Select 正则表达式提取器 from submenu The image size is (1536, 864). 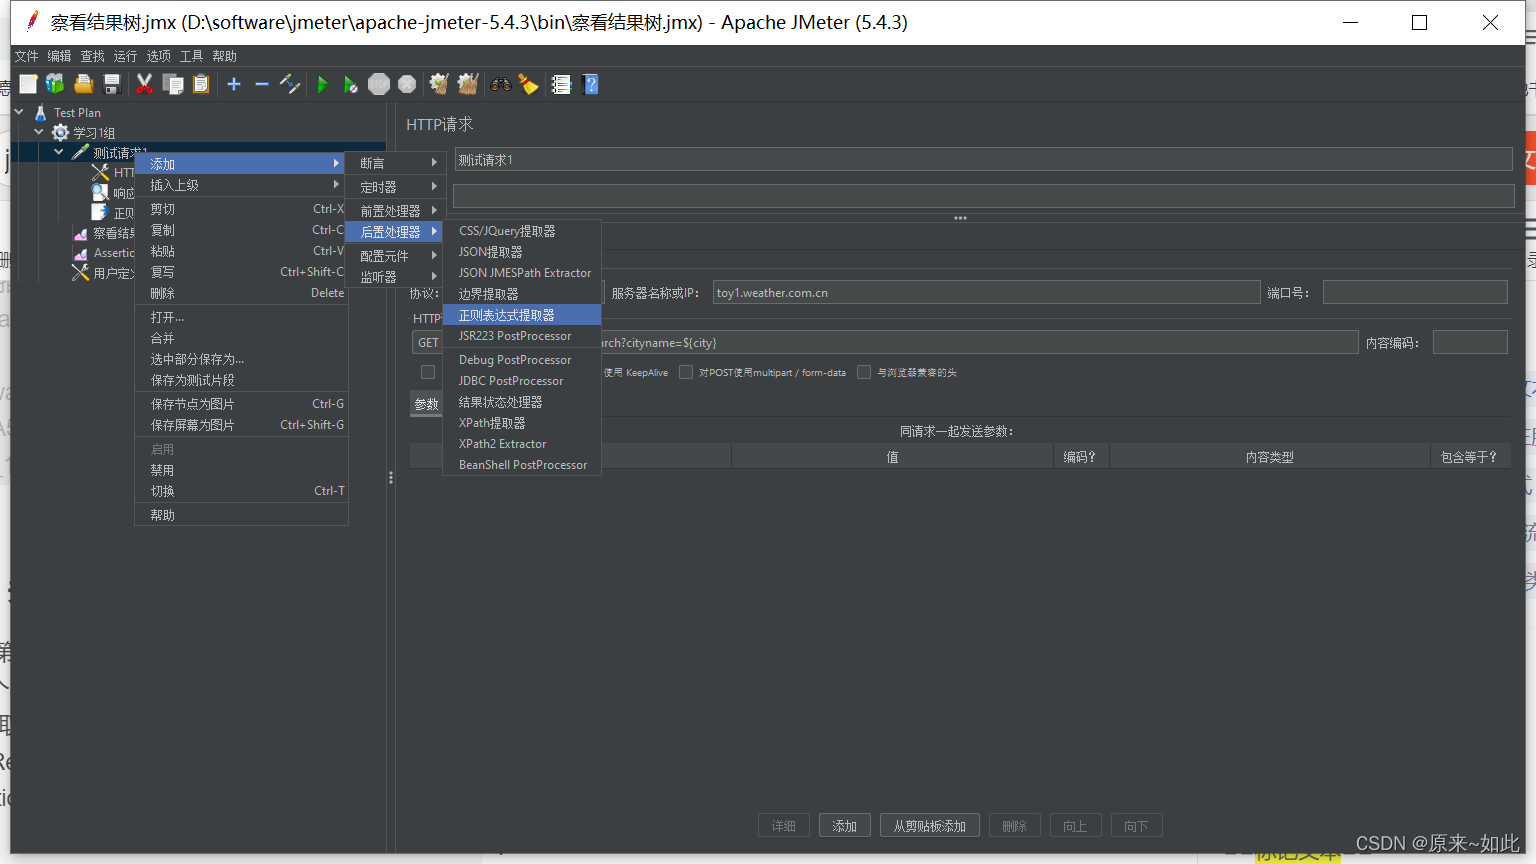point(522,315)
